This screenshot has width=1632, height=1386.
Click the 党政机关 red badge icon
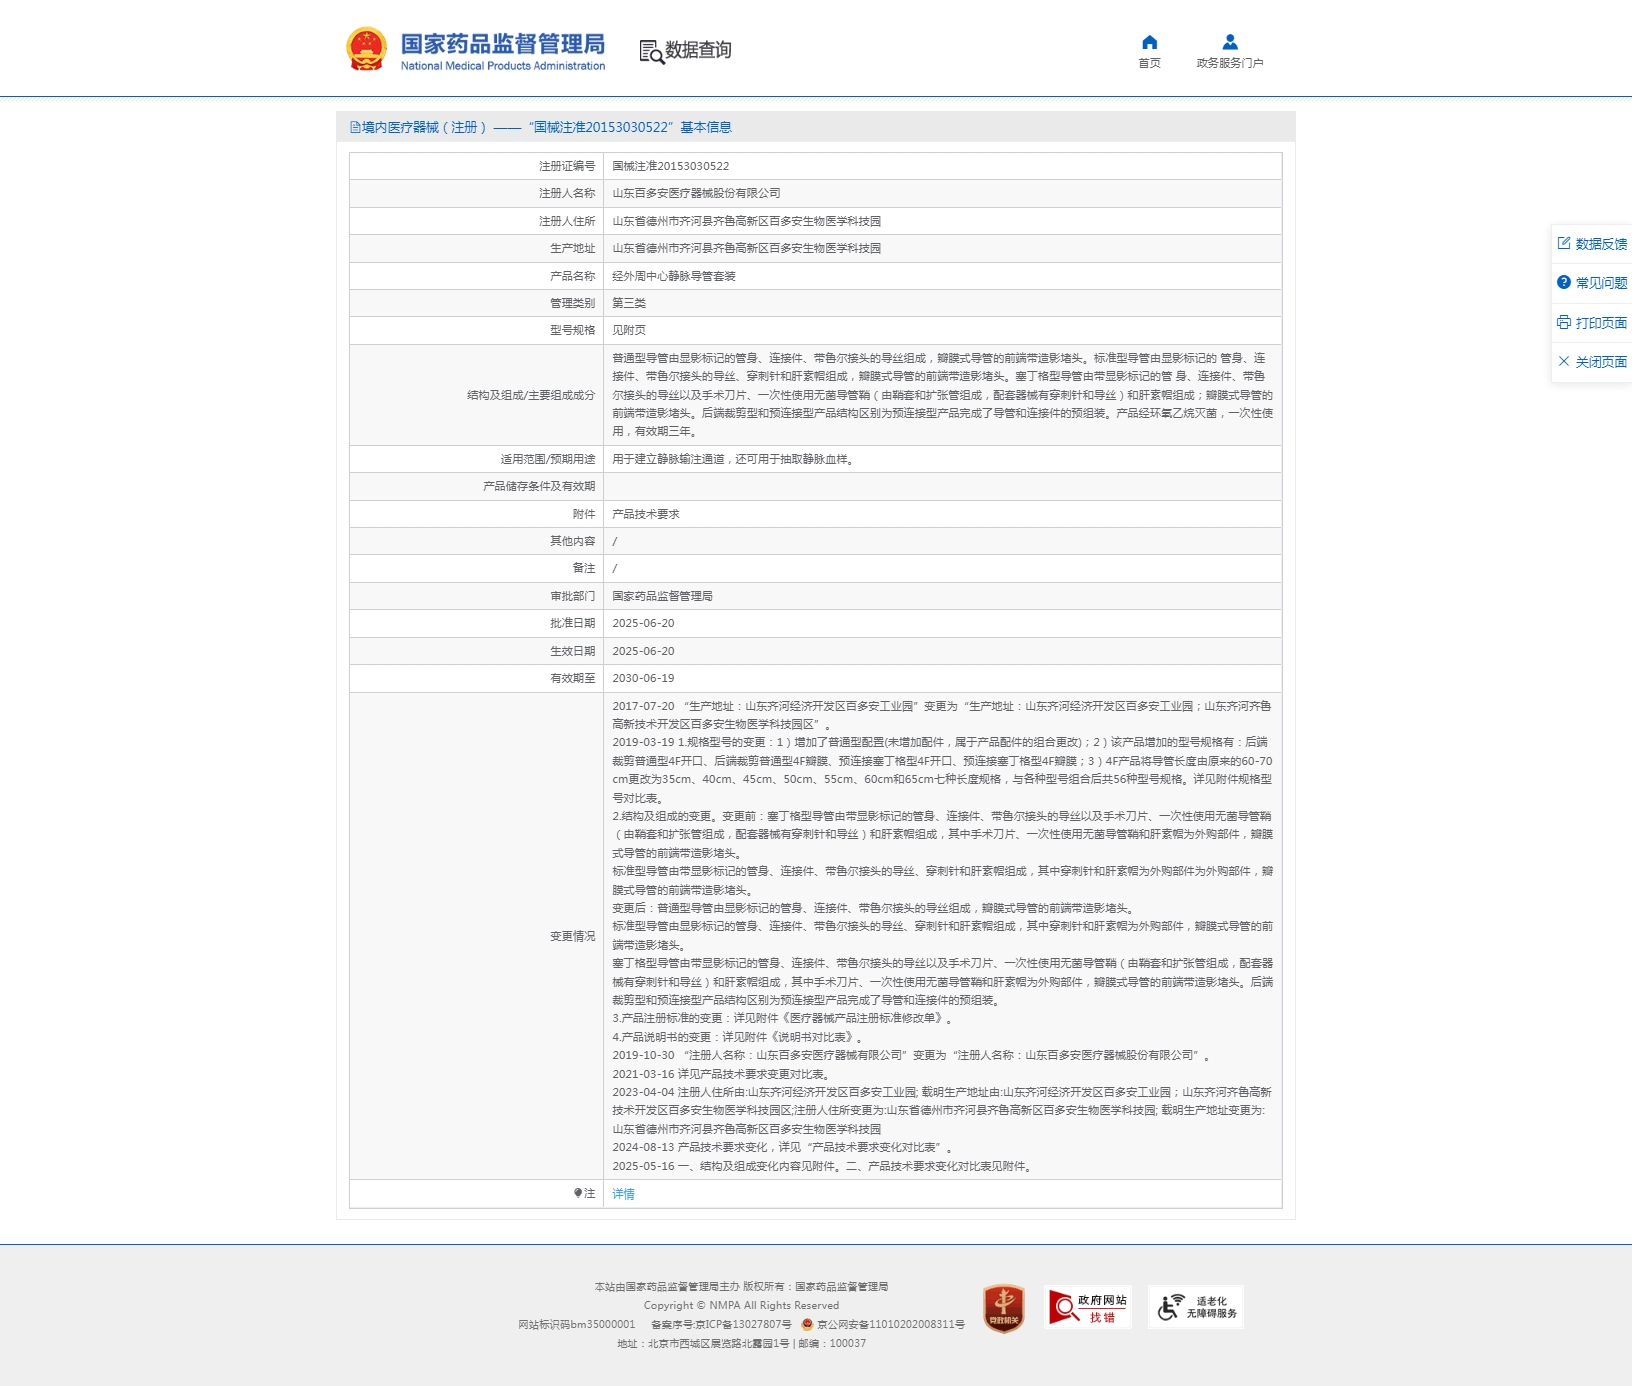(1004, 1309)
